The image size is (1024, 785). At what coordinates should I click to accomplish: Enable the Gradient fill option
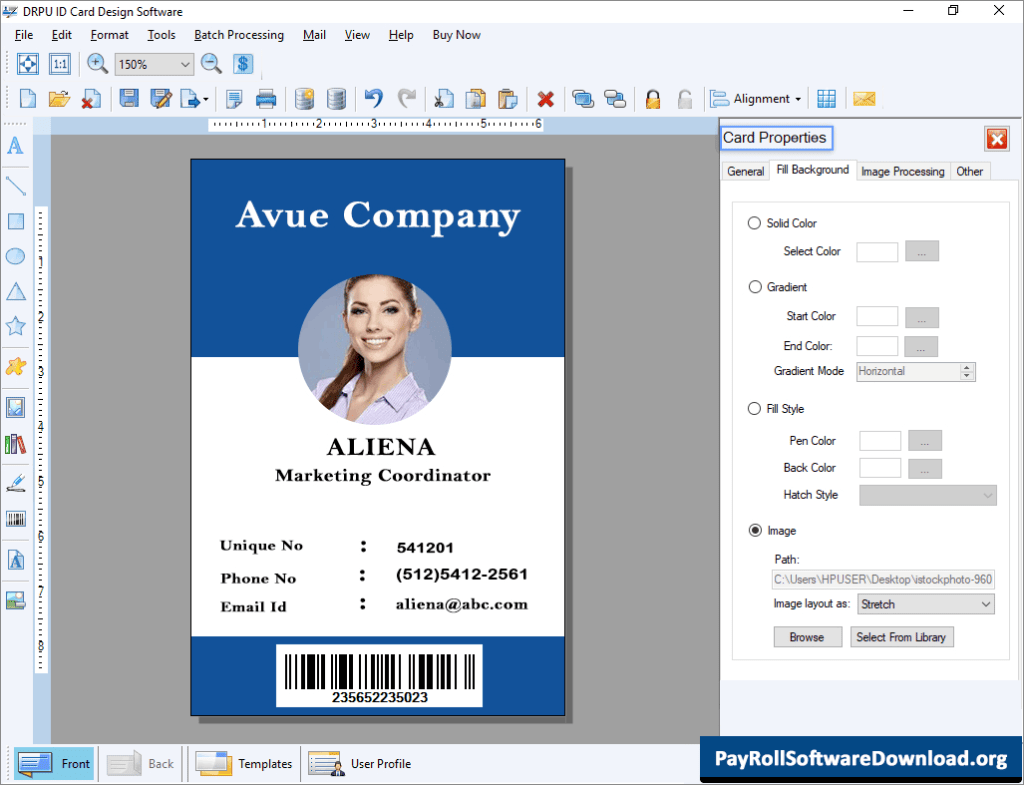(754, 287)
